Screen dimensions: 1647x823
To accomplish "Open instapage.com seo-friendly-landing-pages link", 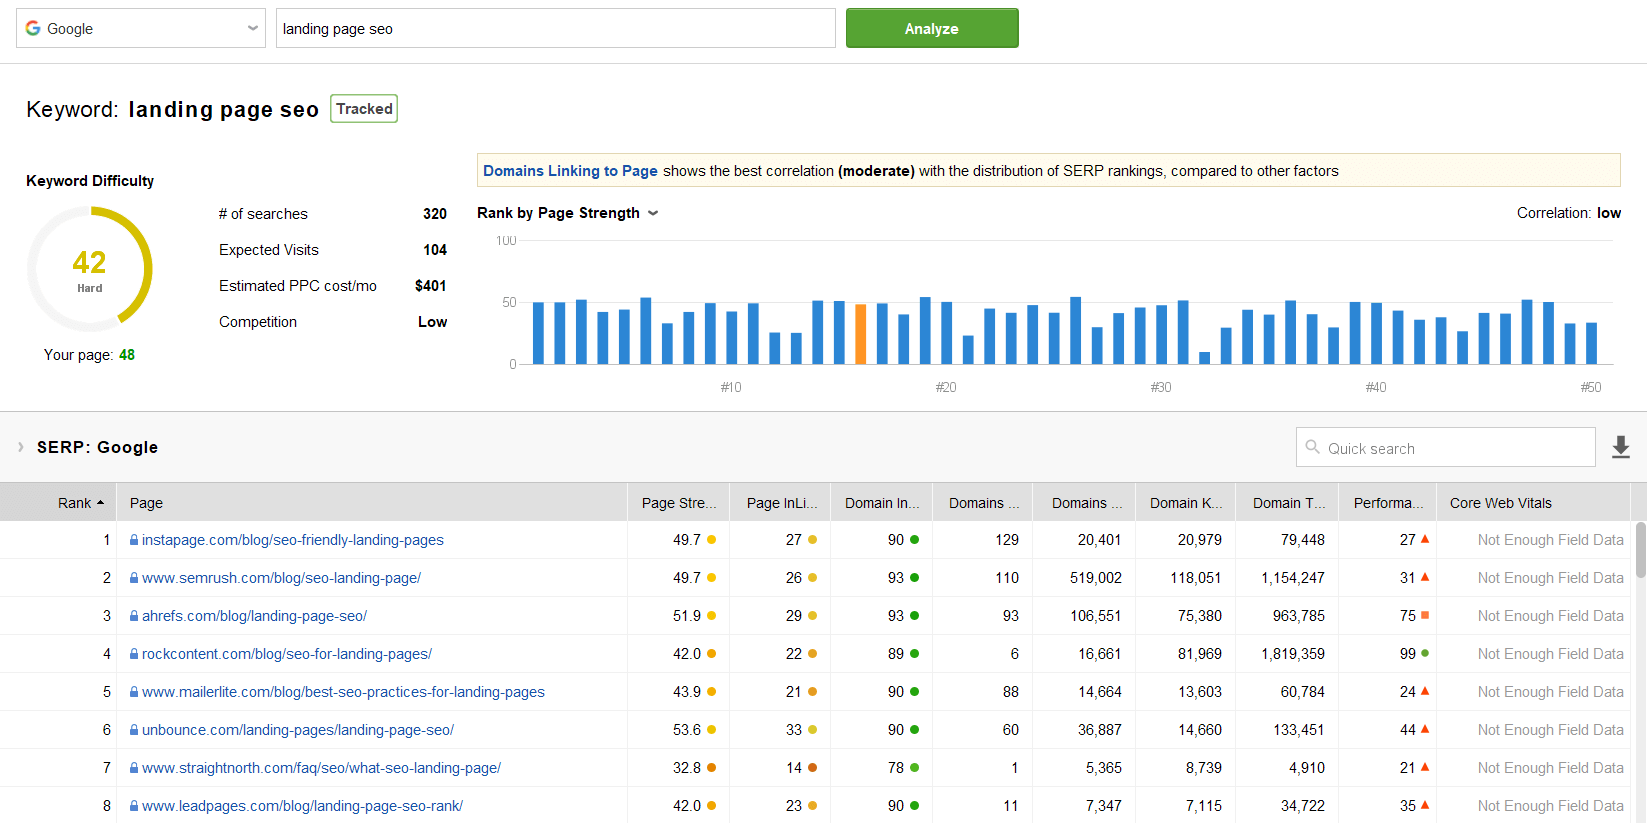I will click(x=293, y=540).
